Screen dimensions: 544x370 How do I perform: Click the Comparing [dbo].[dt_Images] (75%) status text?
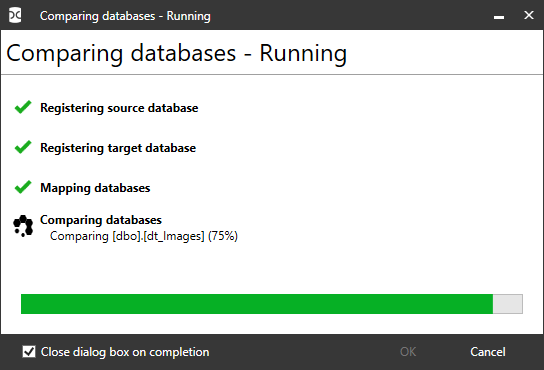coord(144,236)
